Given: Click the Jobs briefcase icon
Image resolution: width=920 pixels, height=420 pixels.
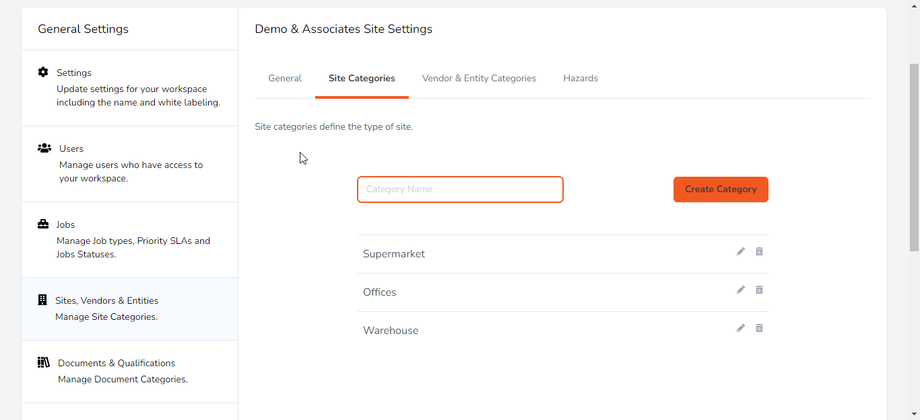Looking at the screenshot, I should click(x=43, y=224).
